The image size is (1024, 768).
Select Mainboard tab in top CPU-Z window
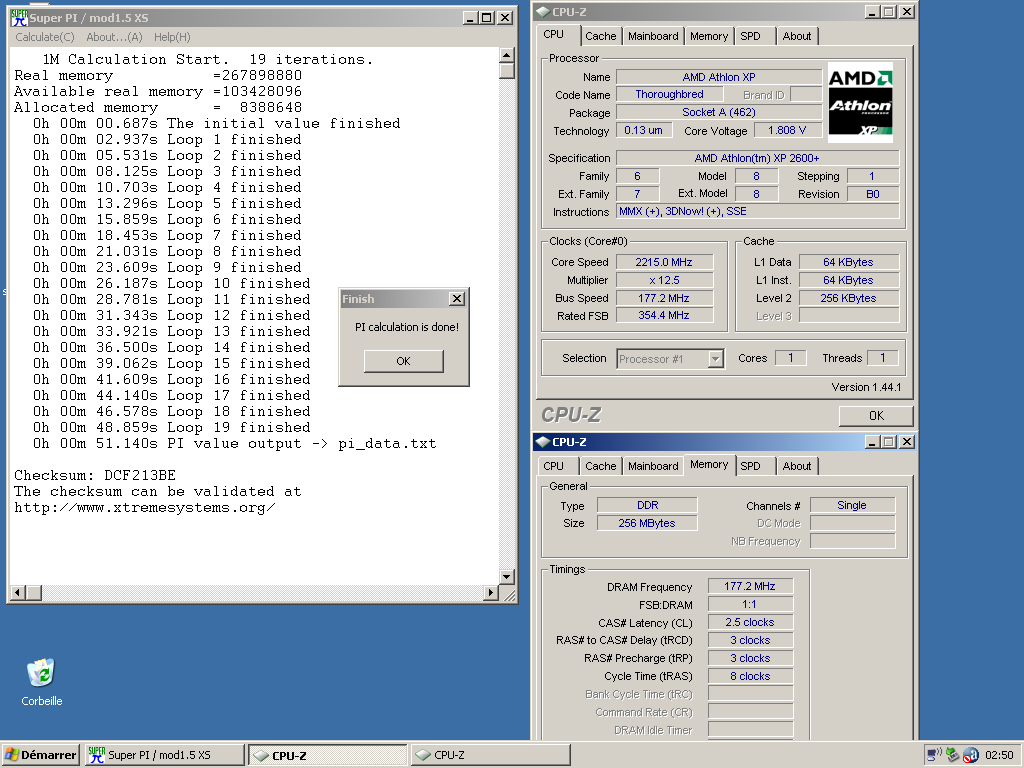[x=653, y=37]
